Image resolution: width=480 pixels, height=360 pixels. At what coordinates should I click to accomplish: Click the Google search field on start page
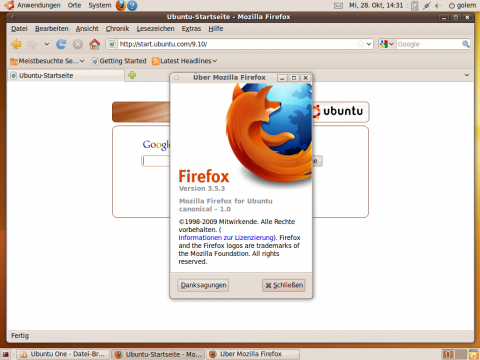tap(156, 161)
